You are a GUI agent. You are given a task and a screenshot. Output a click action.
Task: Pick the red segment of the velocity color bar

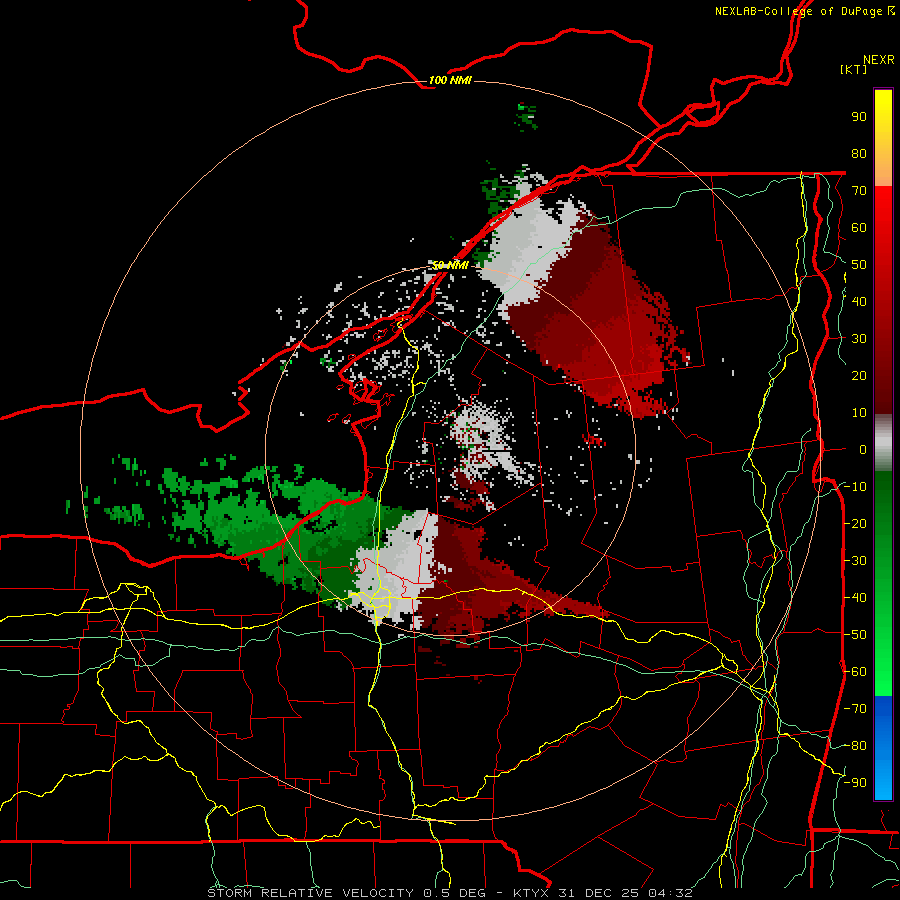point(883,300)
